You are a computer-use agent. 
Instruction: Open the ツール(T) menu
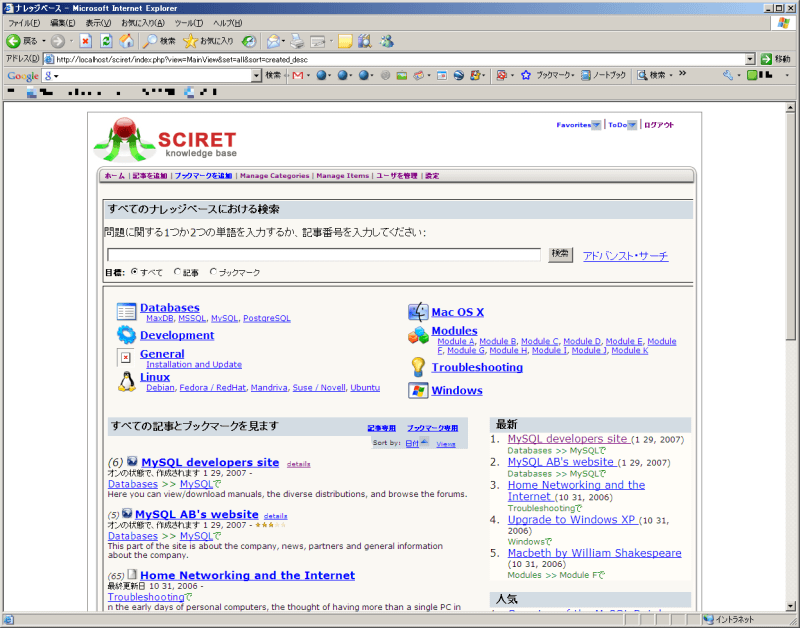188,23
